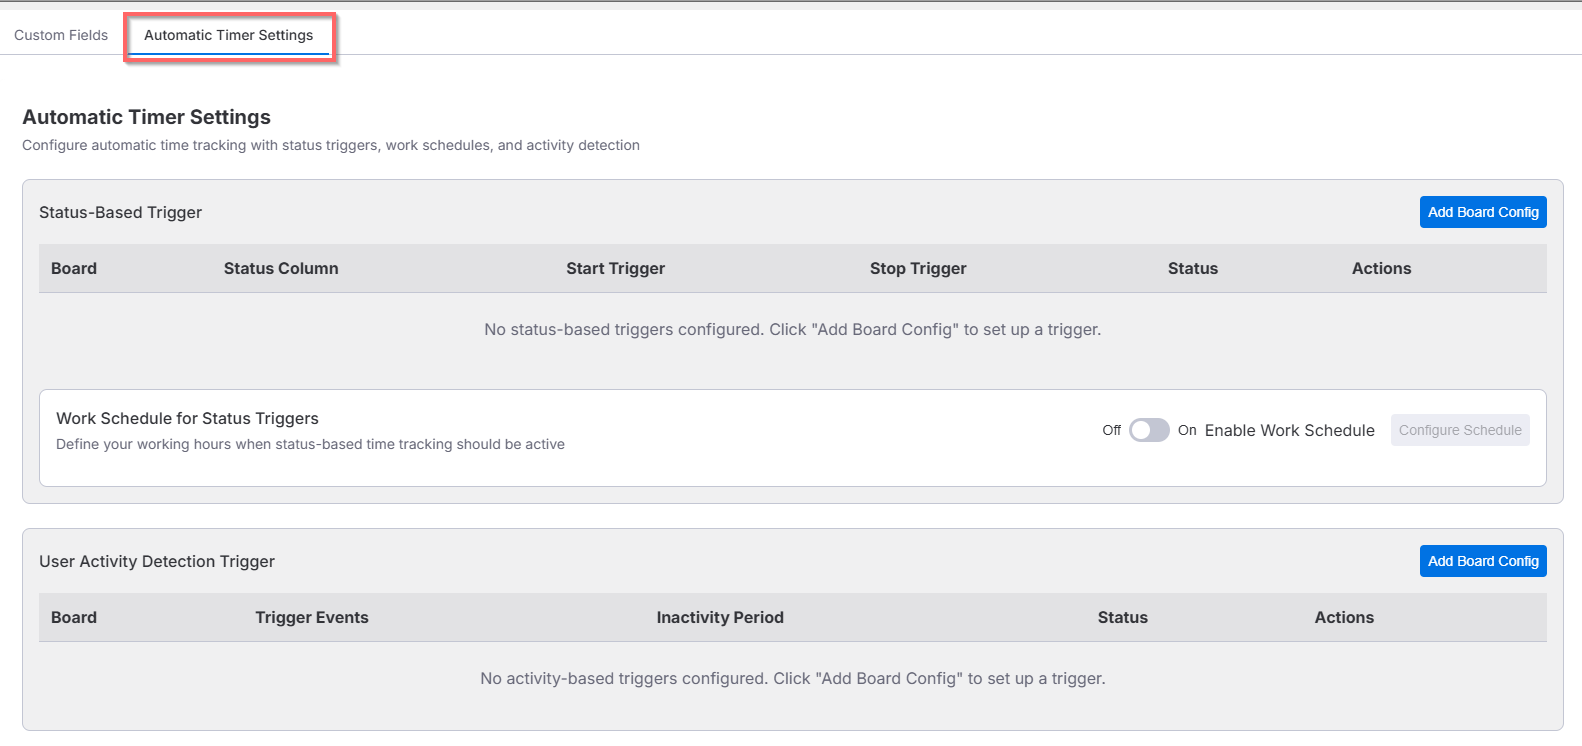Viewport: 1582px width, 746px height.
Task: Click the Stop Trigger column header
Action: tap(918, 268)
